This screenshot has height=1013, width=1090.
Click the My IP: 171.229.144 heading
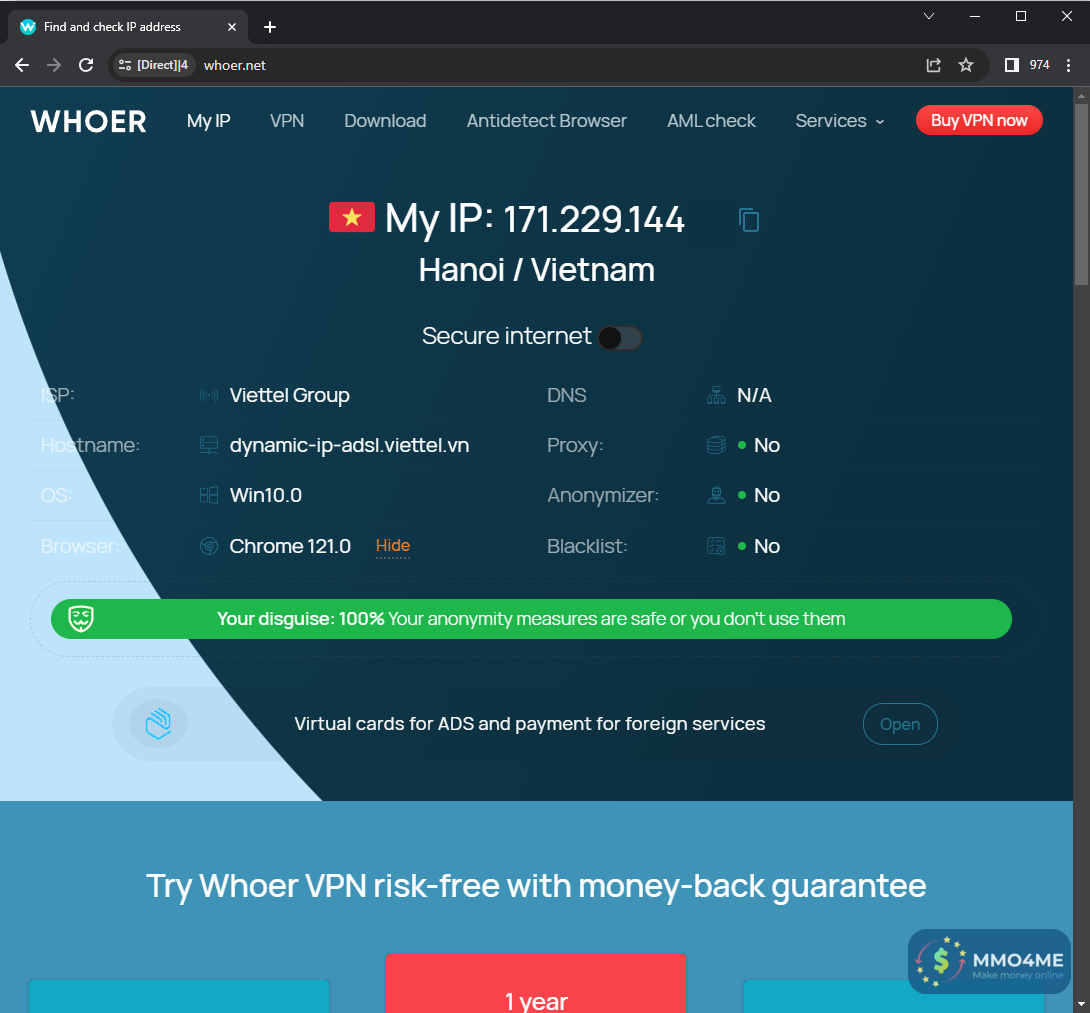(x=535, y=220)
